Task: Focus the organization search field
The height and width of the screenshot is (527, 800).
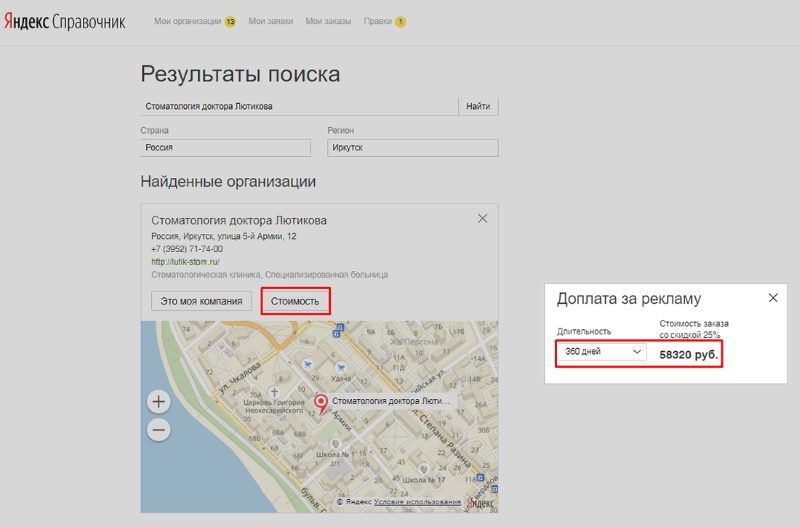Action: pyautogui.click(x=299, y=106)
